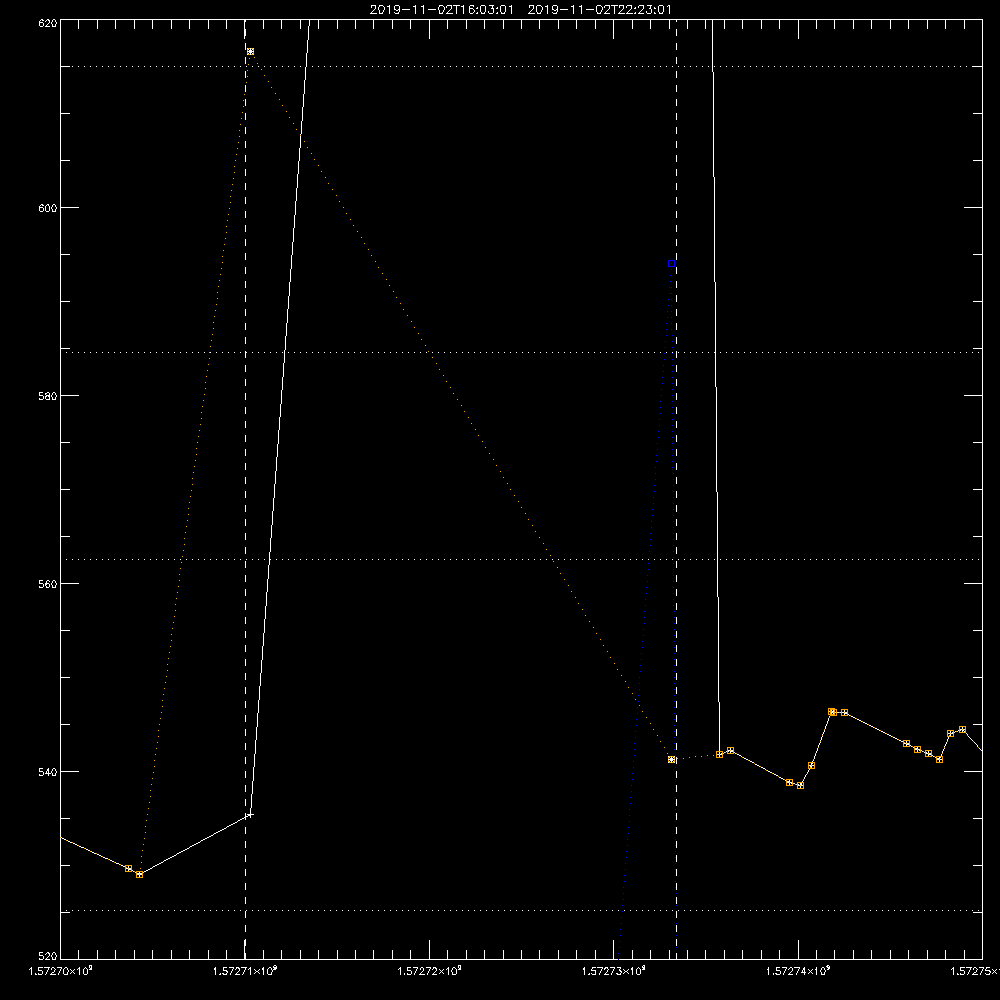Screen dimensions: 1000x1000
Task: Click the blue square data marker
Action: 672,263
